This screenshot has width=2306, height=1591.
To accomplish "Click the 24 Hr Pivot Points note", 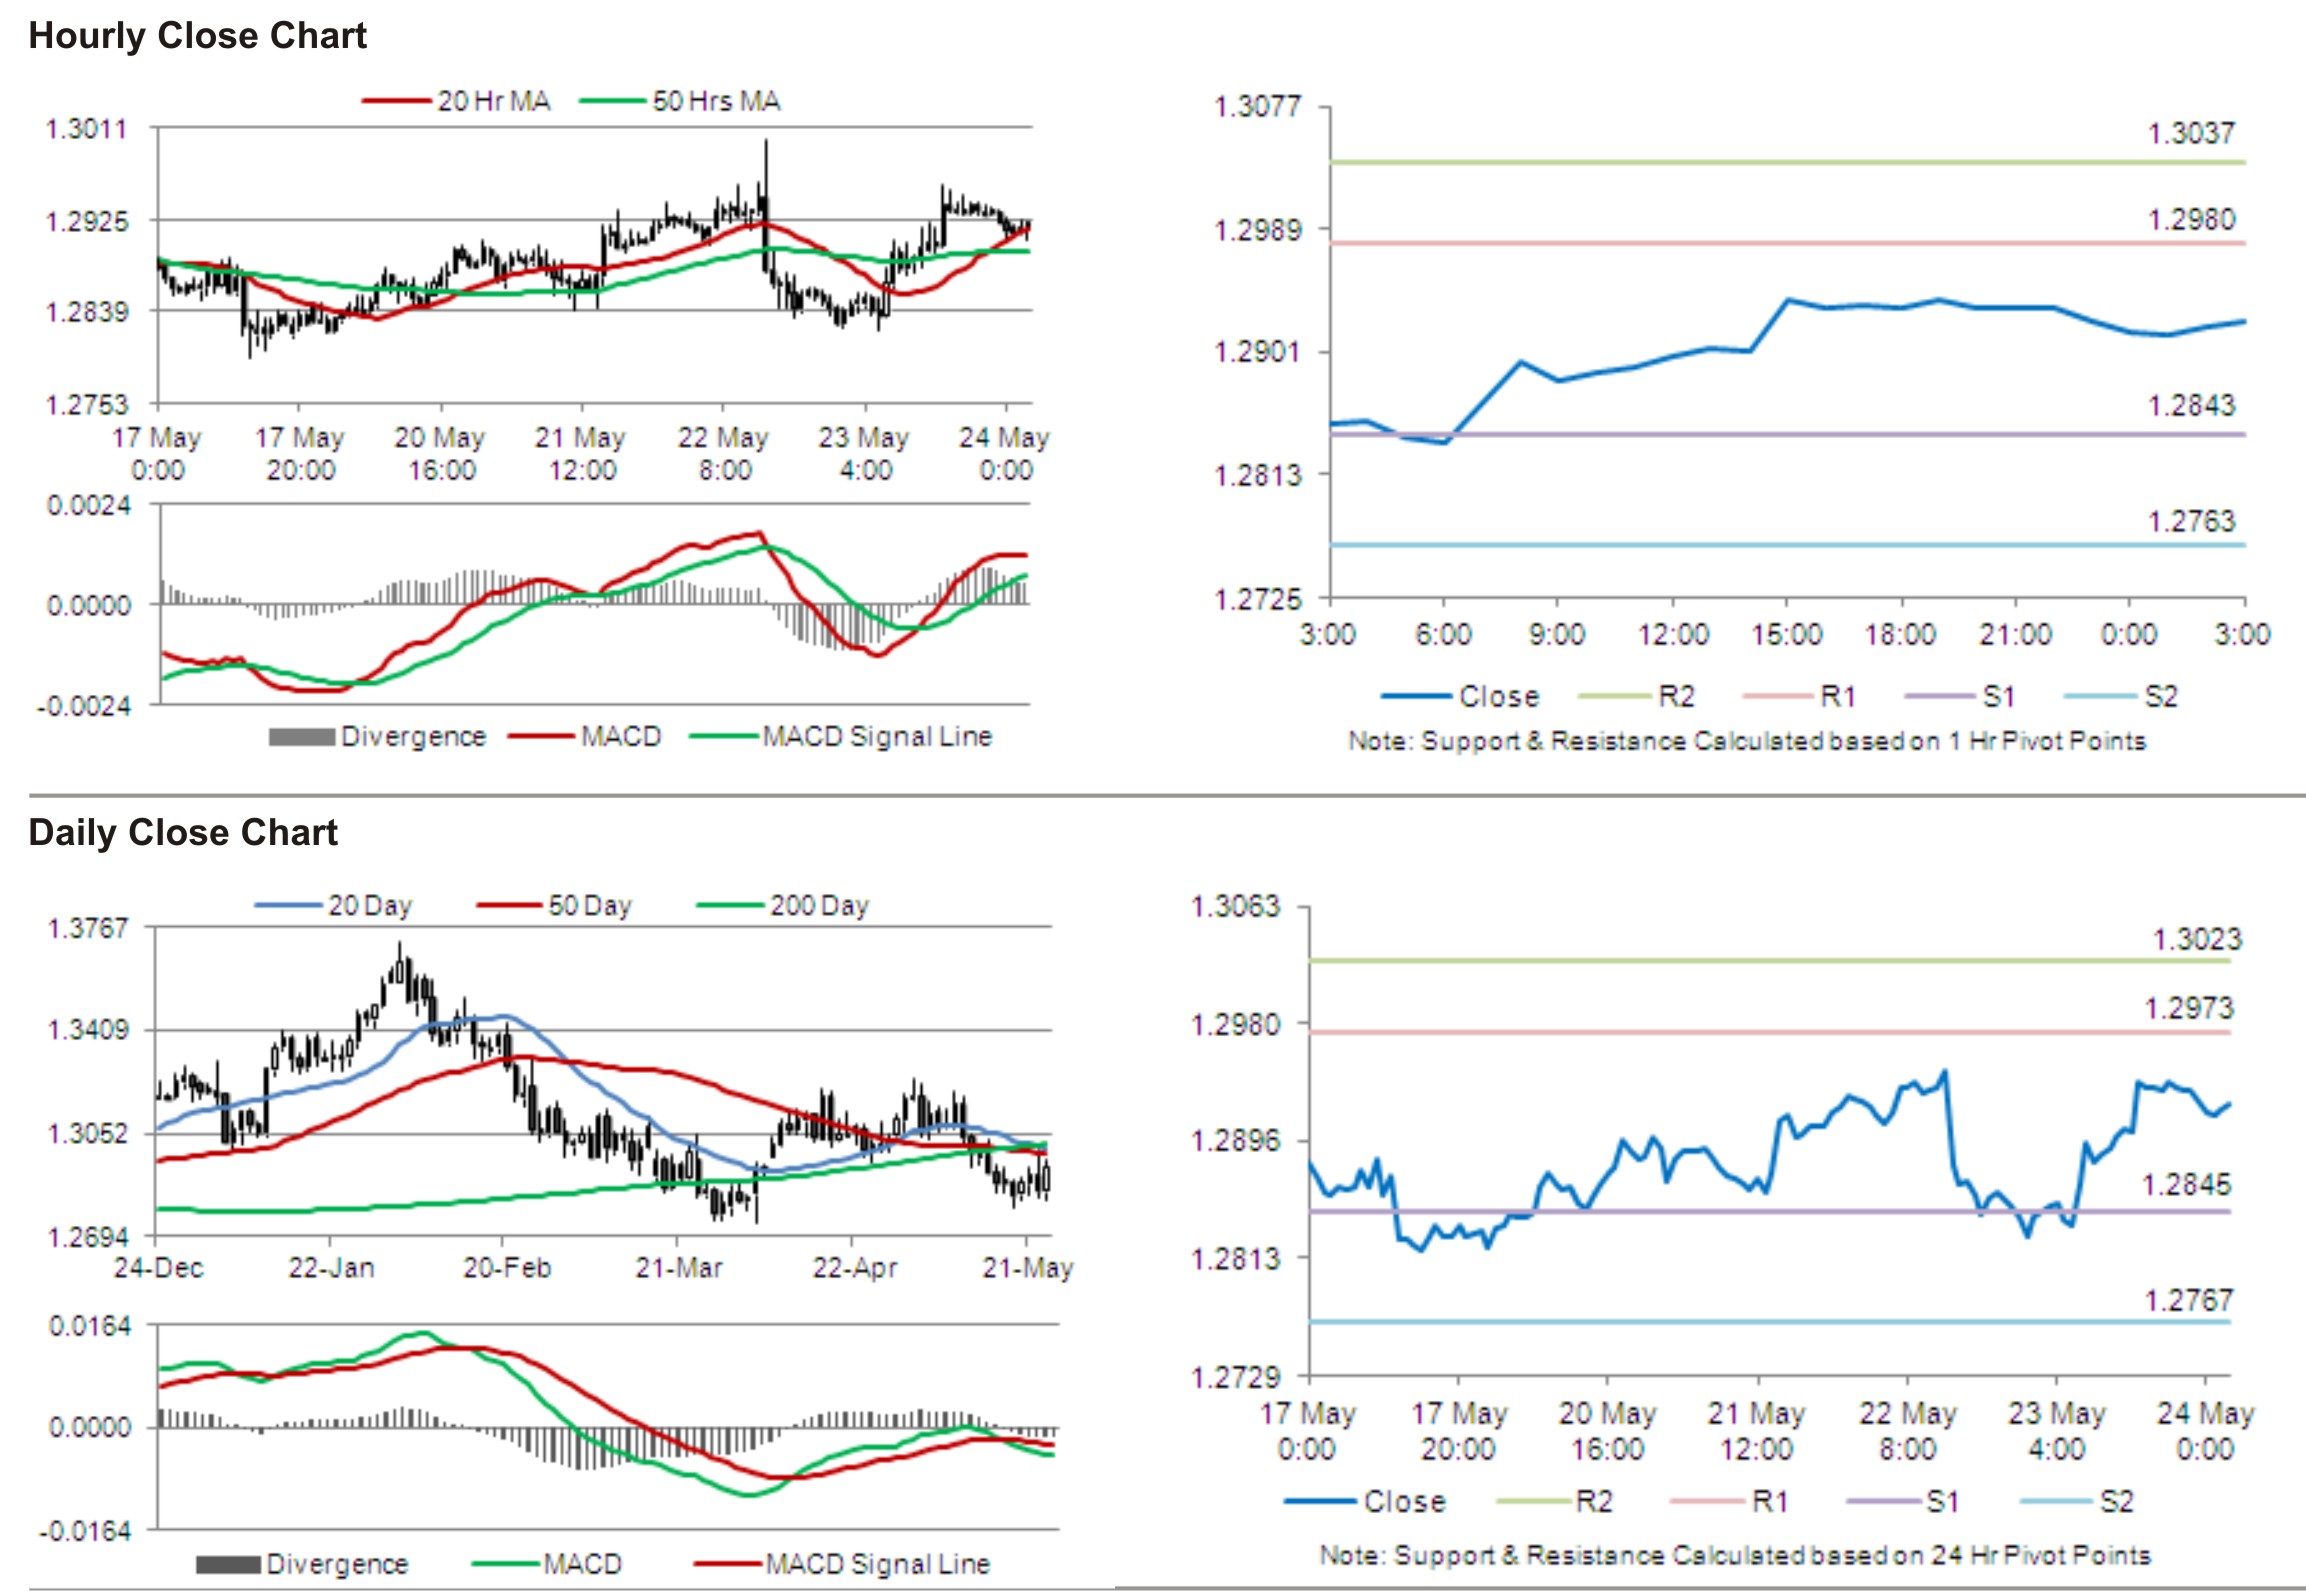I will click(x=1735, y=1555).
